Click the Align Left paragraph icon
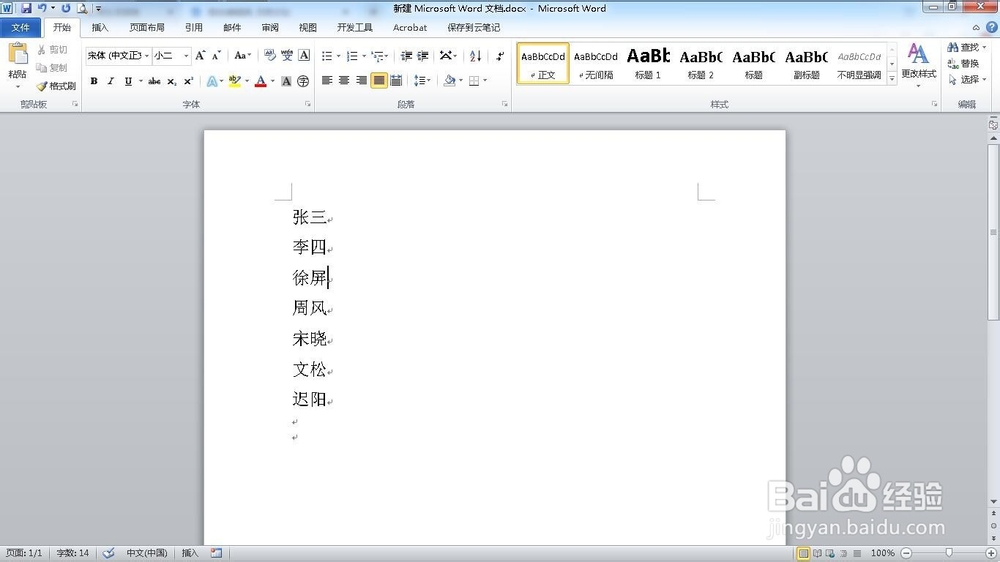This screenshot has height=562, width=1000. (x=327, y=80)
